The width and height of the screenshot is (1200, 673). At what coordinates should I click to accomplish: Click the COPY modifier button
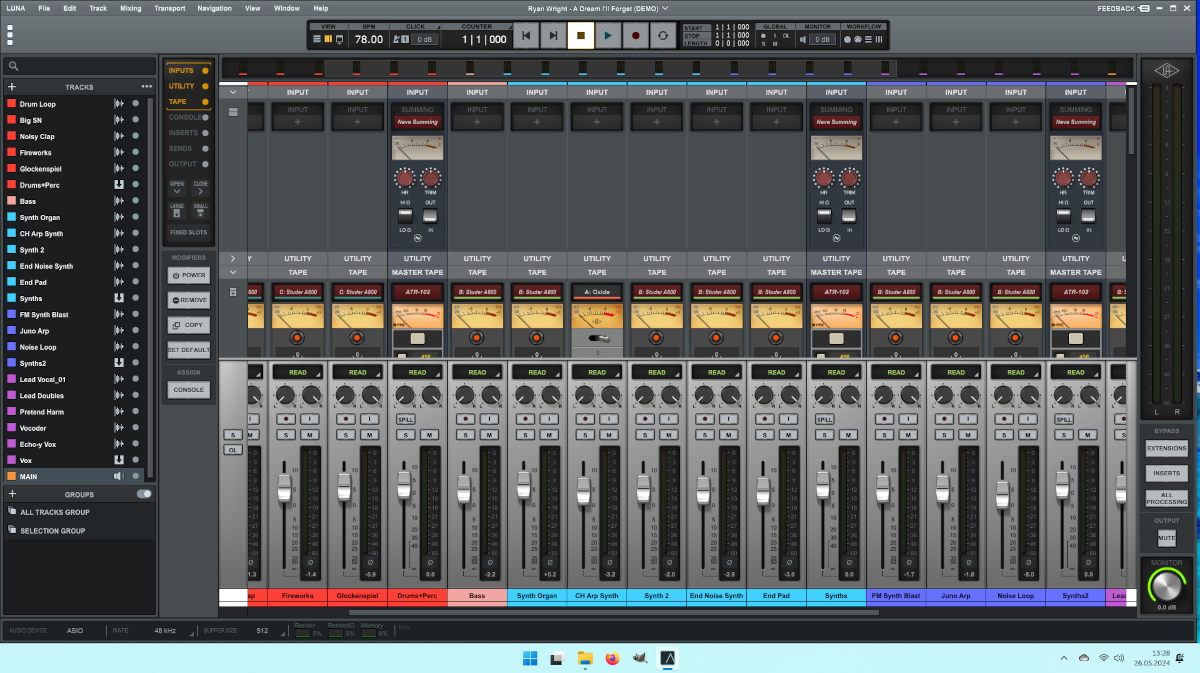pyautogui.click(x=189, y=325)
